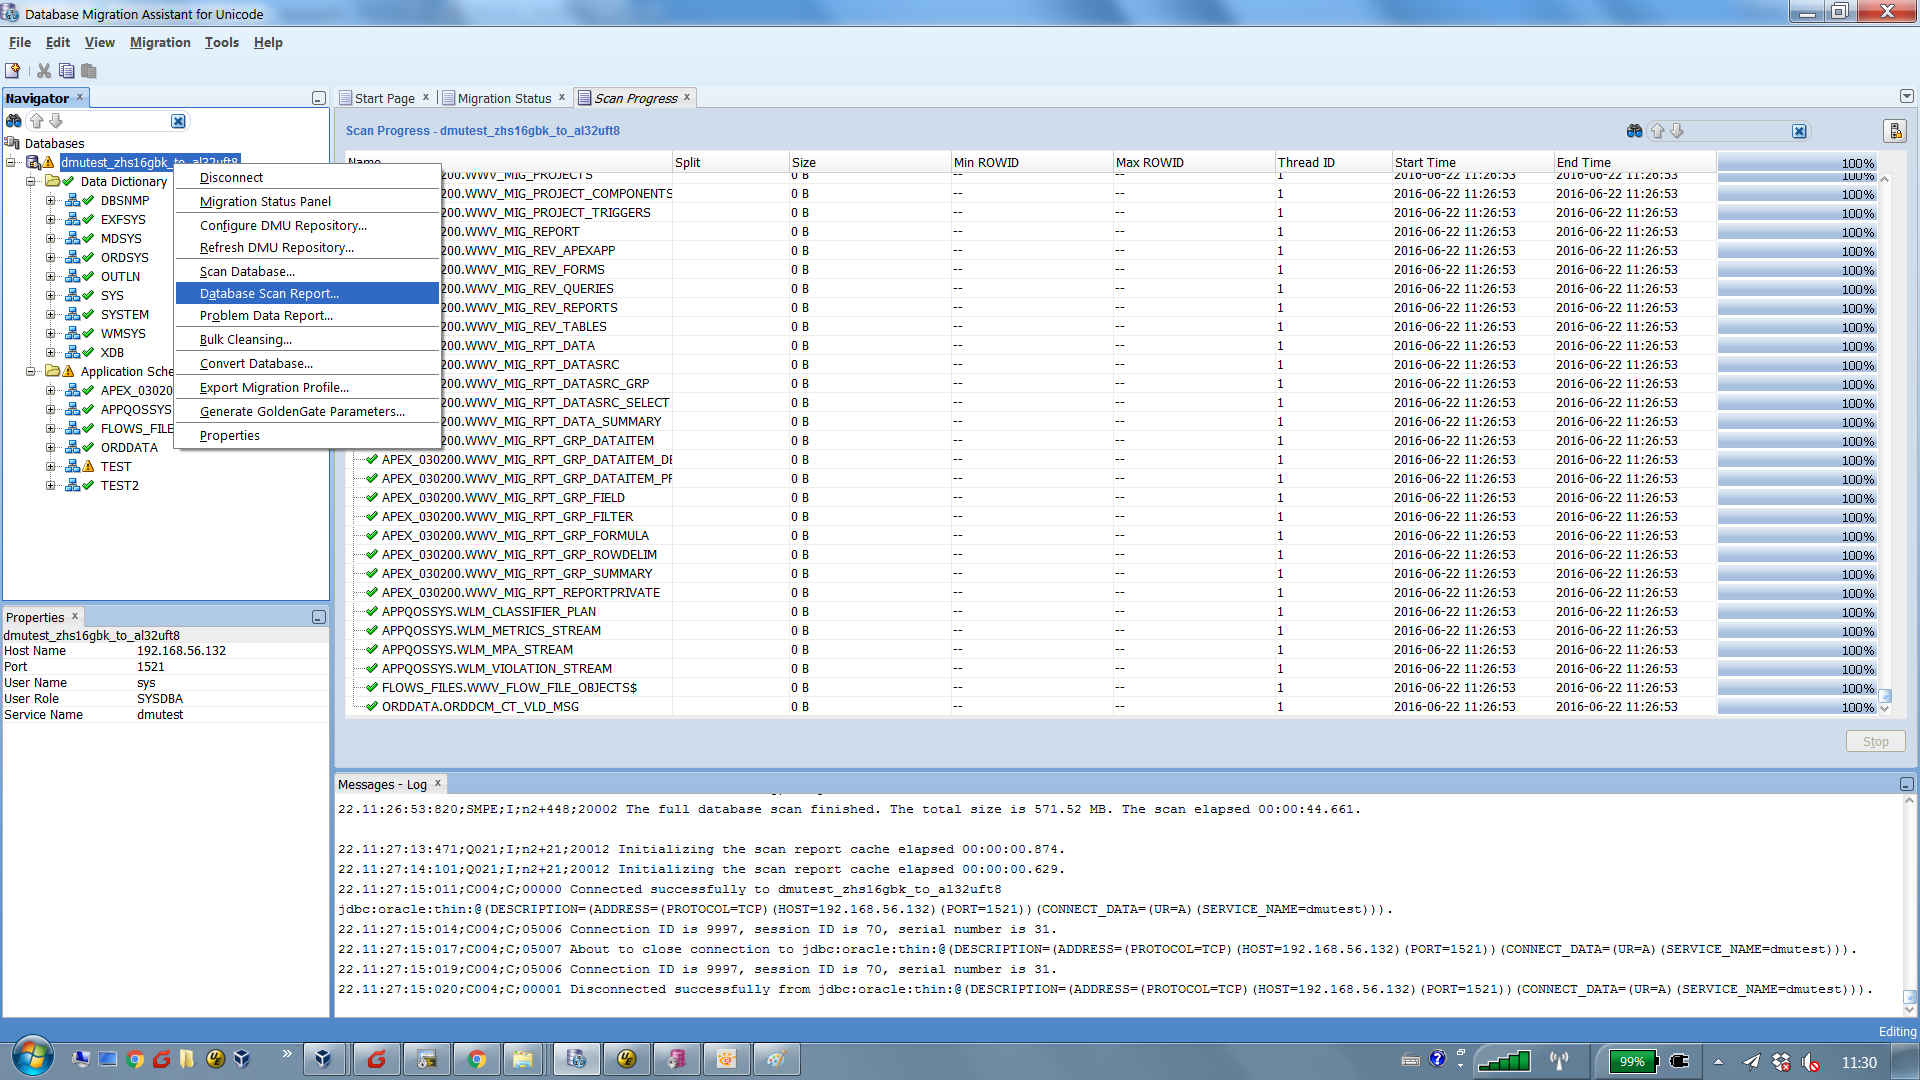The image size is (1920, 1080).
Task: Minimize the Properties panel
Action: [x=318, y=617]
